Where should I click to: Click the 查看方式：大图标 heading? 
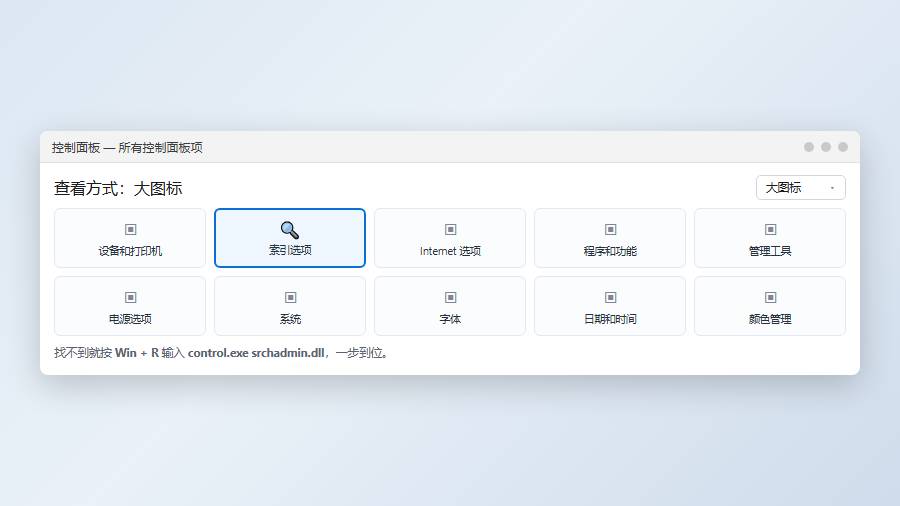(x=118, y=188)
